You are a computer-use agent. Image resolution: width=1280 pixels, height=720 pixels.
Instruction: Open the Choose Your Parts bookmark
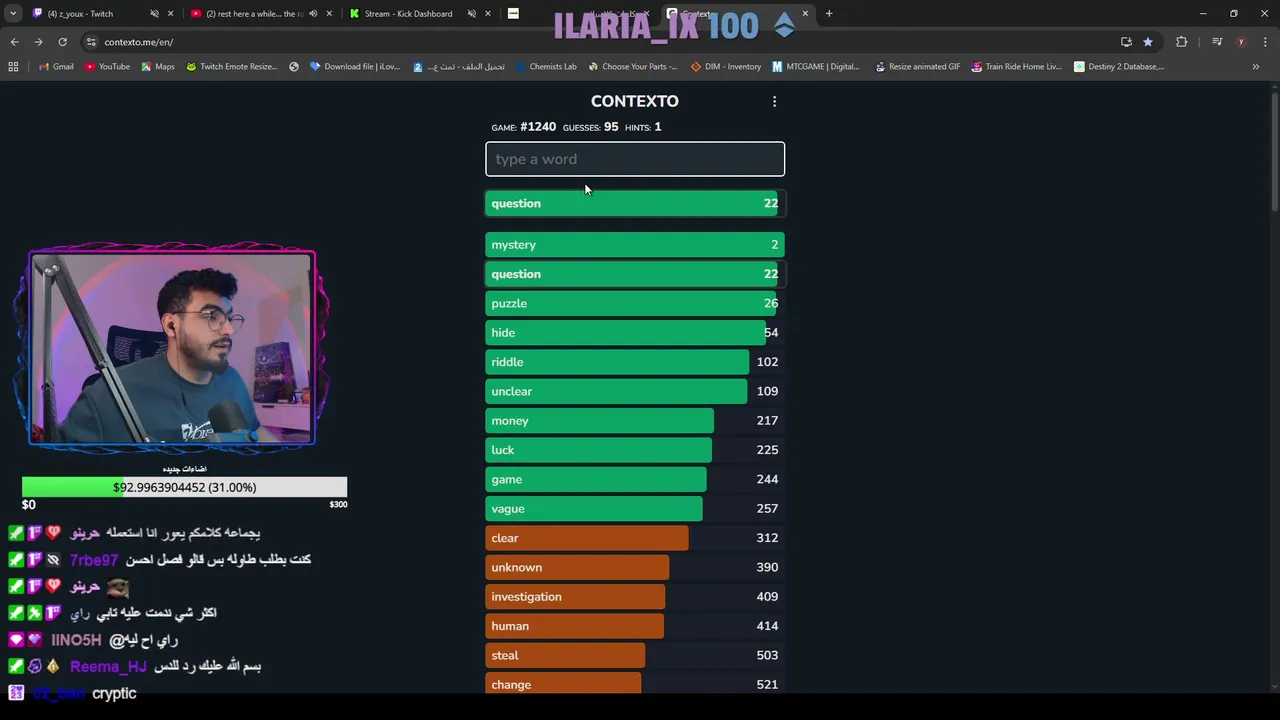633,67
